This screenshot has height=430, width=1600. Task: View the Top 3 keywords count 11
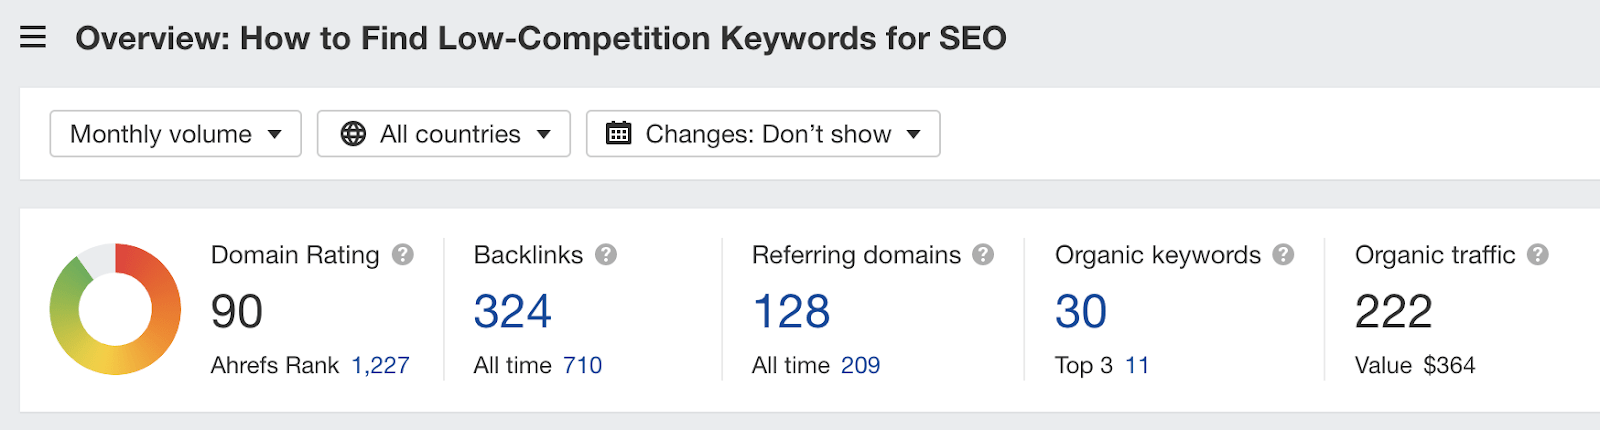pos(1137,366)
